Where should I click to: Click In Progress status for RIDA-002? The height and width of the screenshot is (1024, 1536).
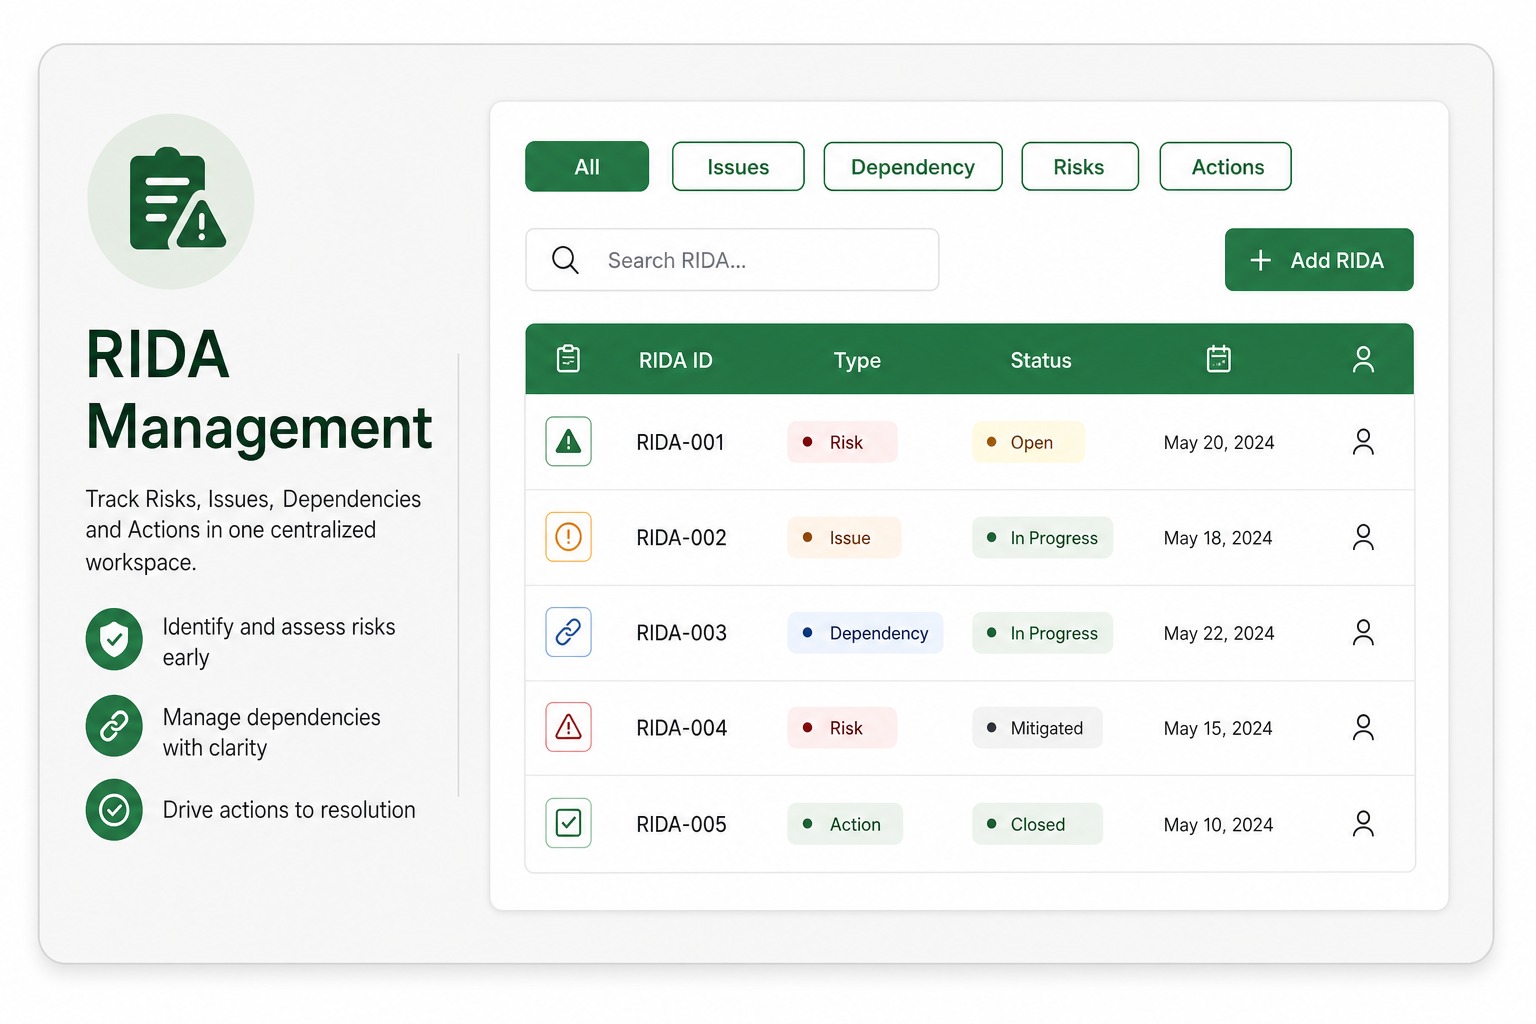[1042, 538]
